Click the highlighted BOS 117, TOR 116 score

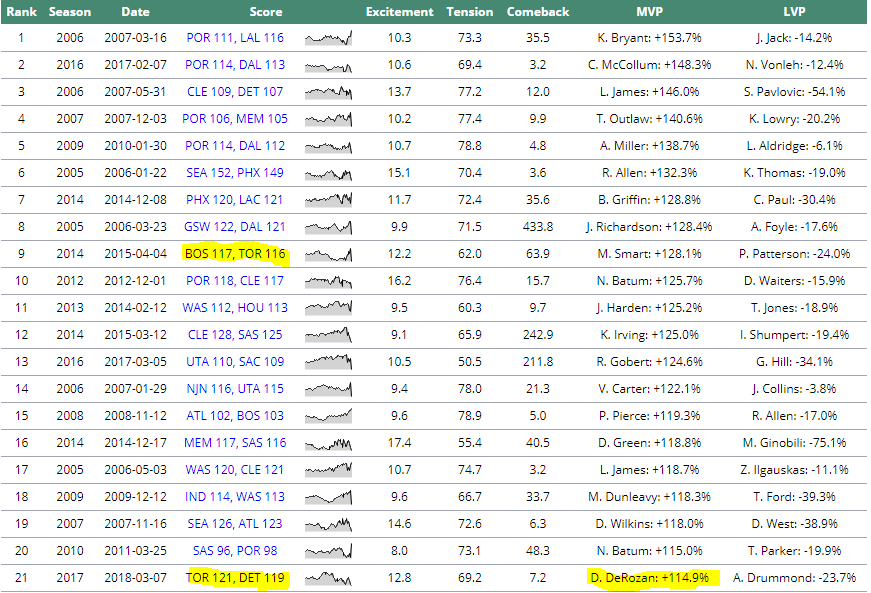point(235,255)
